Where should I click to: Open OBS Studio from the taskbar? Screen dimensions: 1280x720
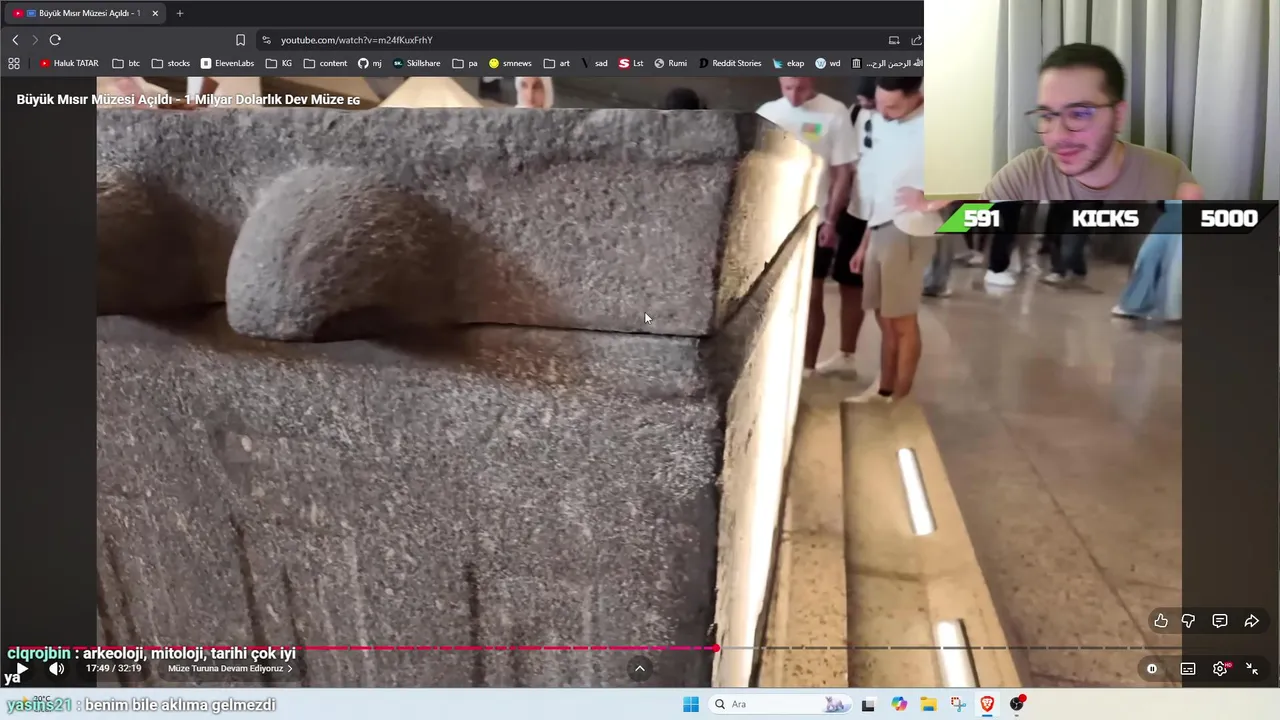coord(1017,704)
